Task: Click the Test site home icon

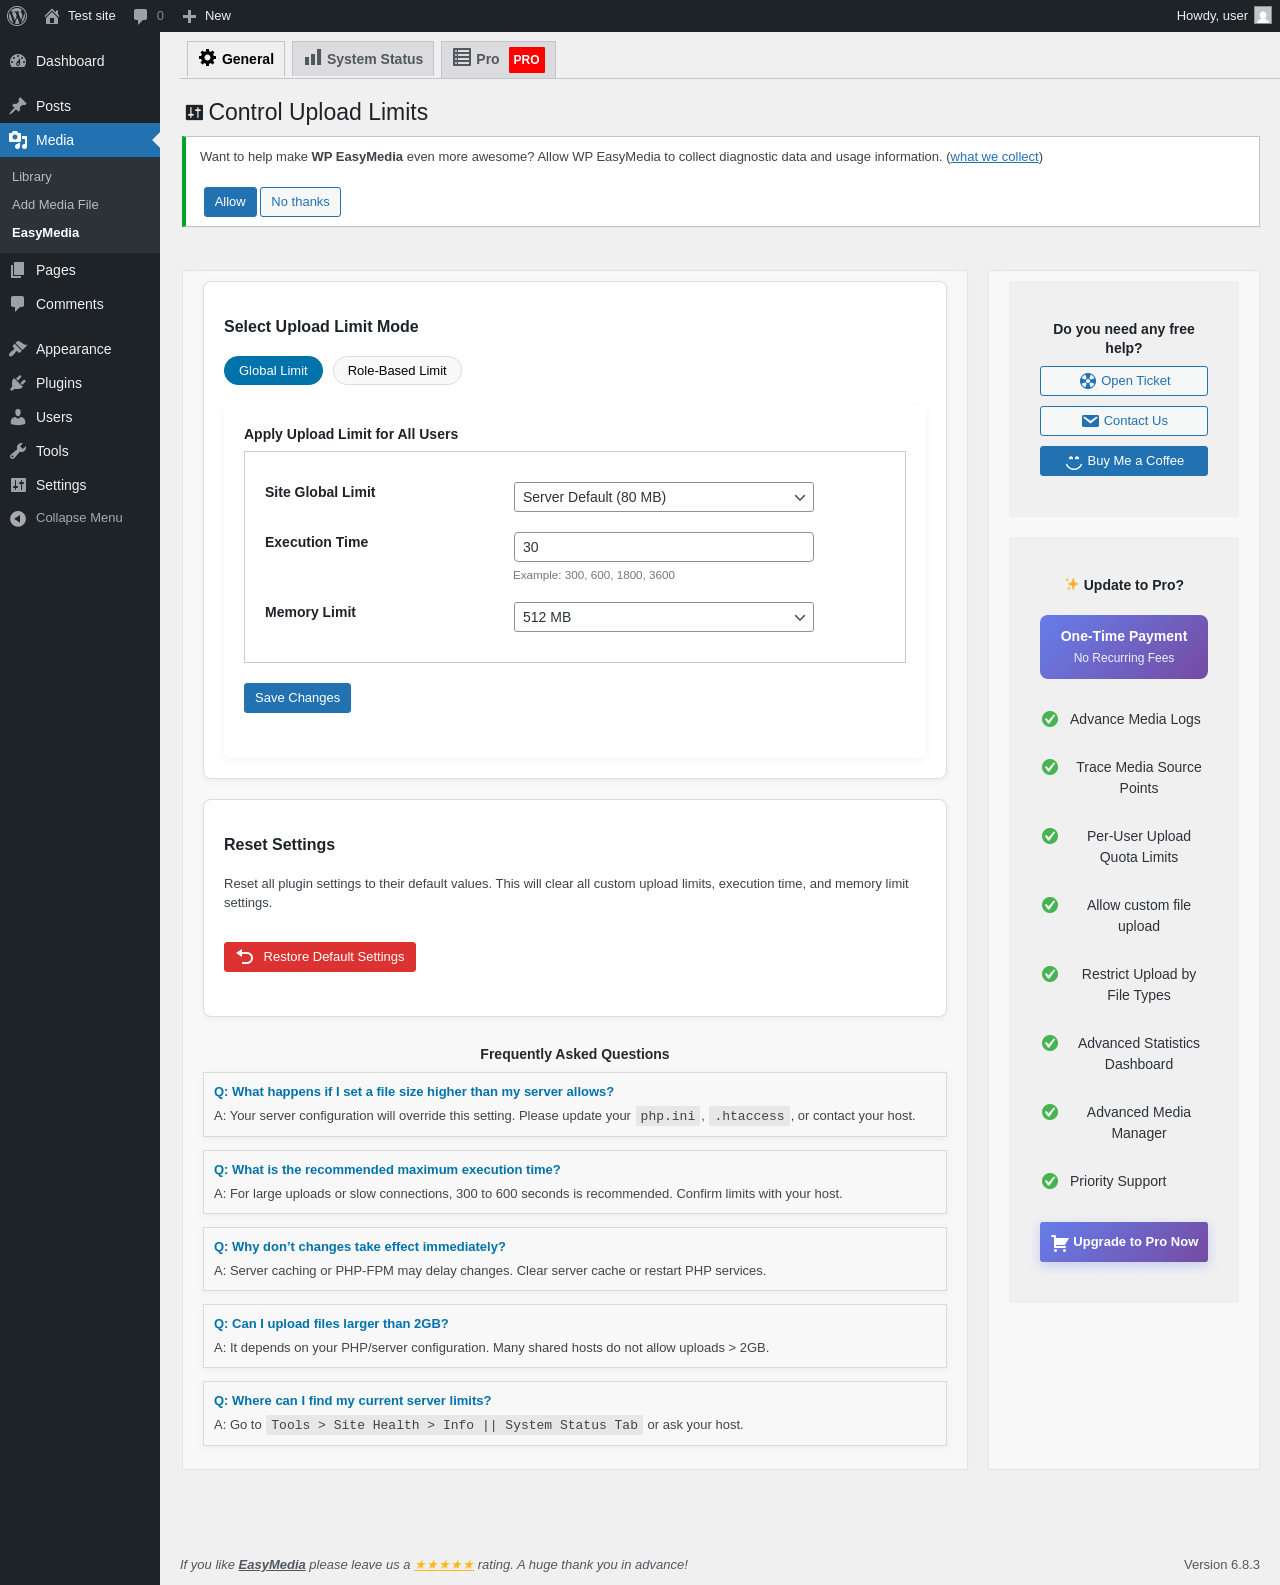Action: coord(52,16)
